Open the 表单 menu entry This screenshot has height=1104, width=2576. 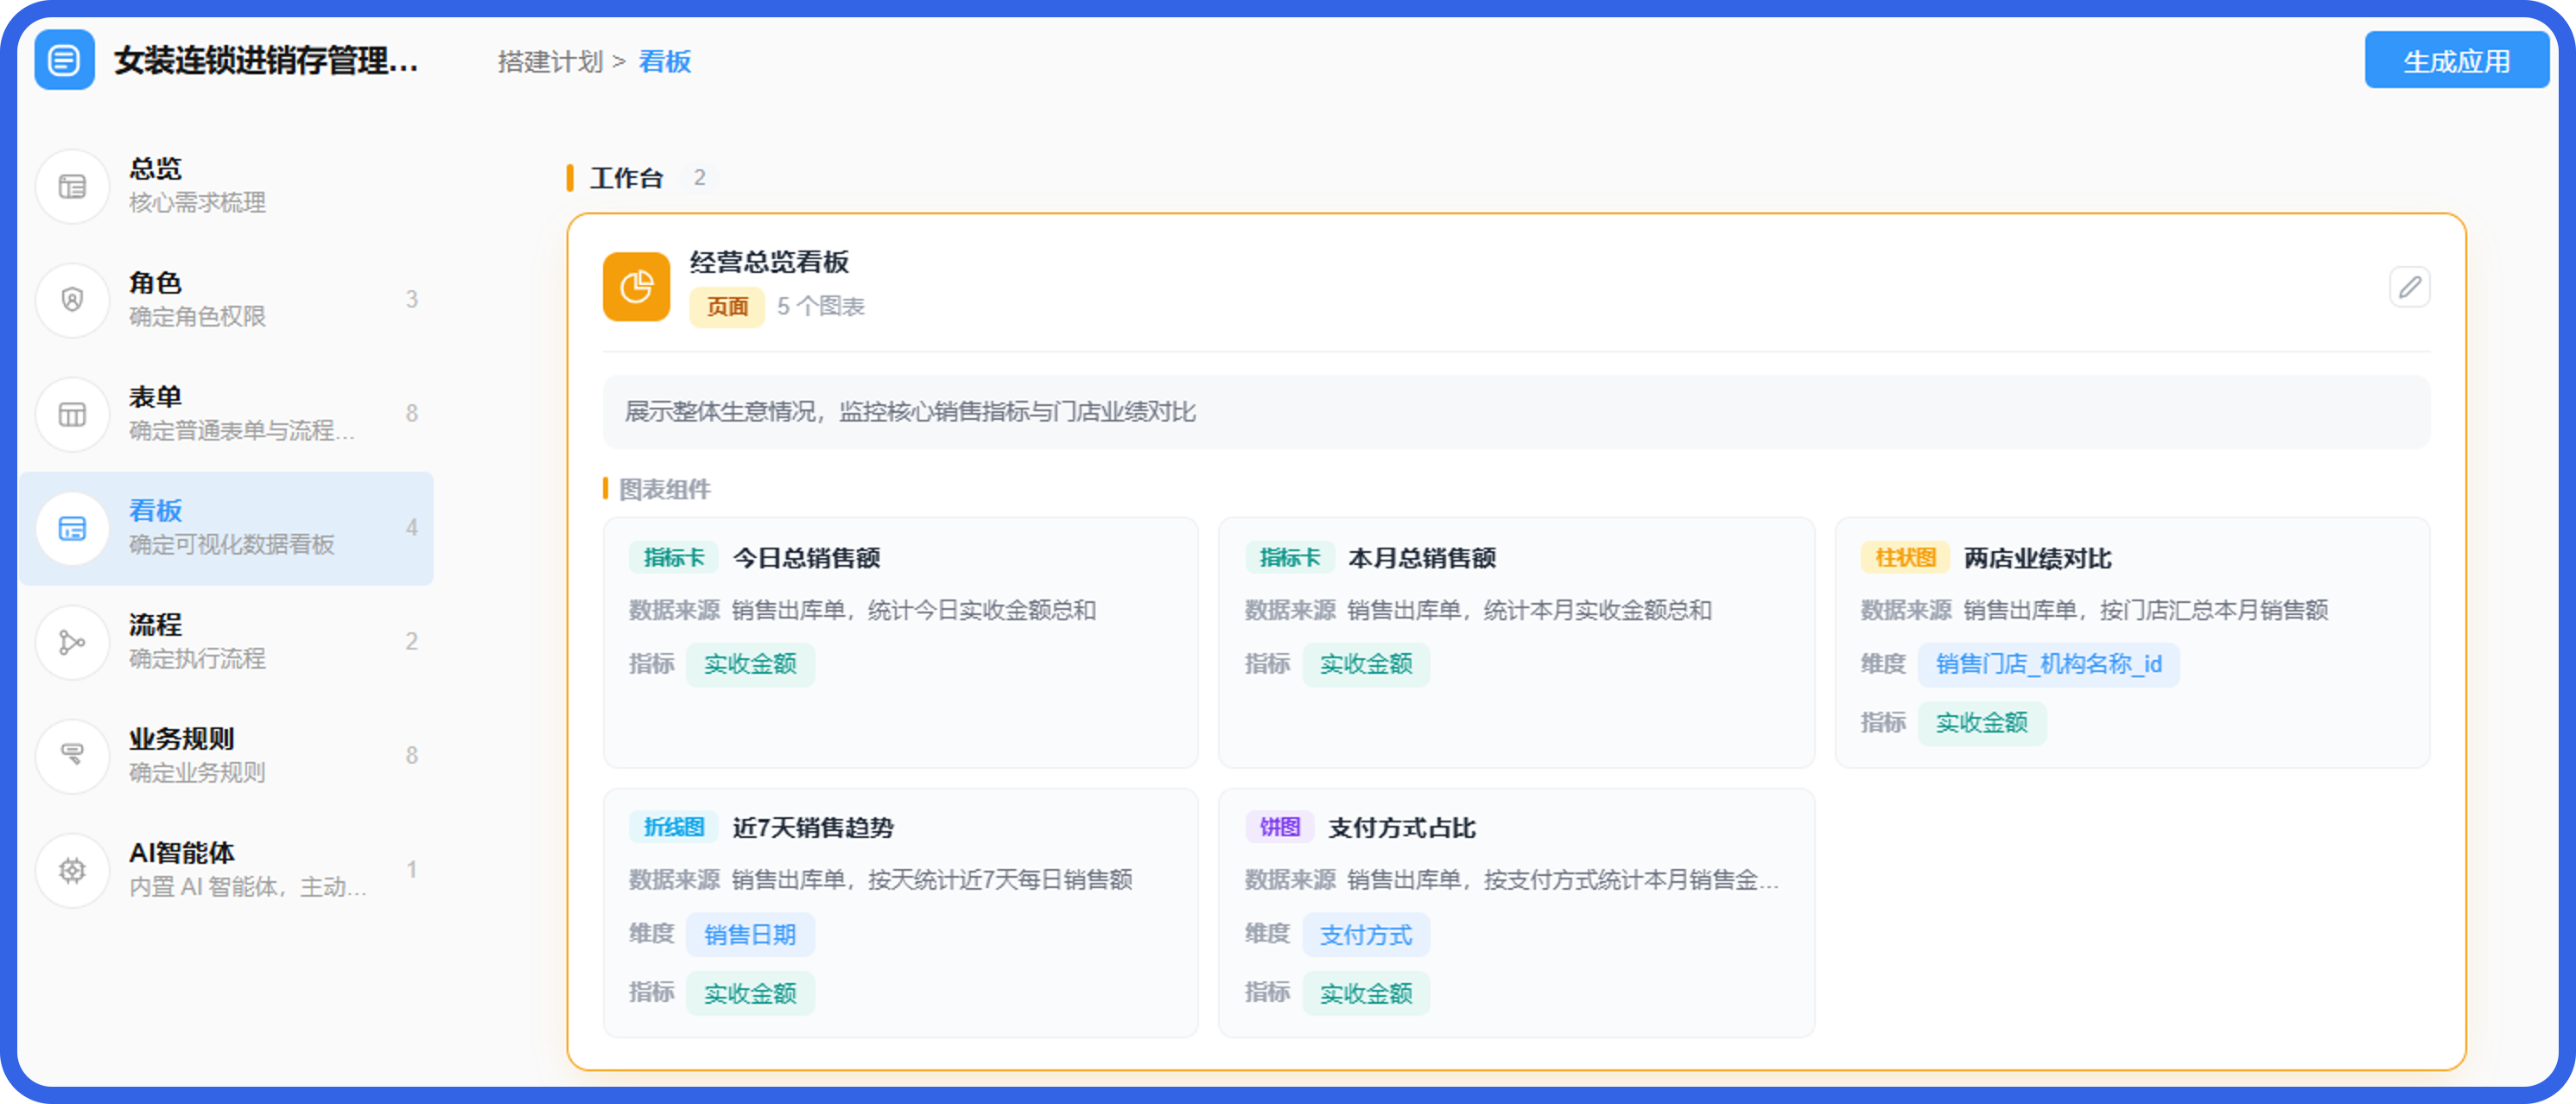(x=227, y=414)
